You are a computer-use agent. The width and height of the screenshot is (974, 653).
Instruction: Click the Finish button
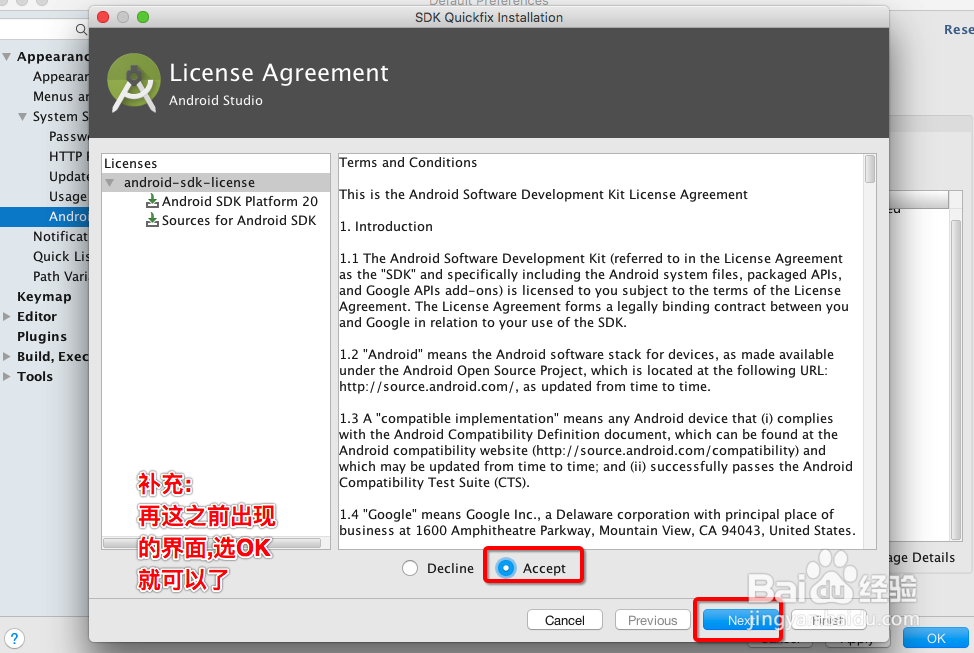pos(827,620)
